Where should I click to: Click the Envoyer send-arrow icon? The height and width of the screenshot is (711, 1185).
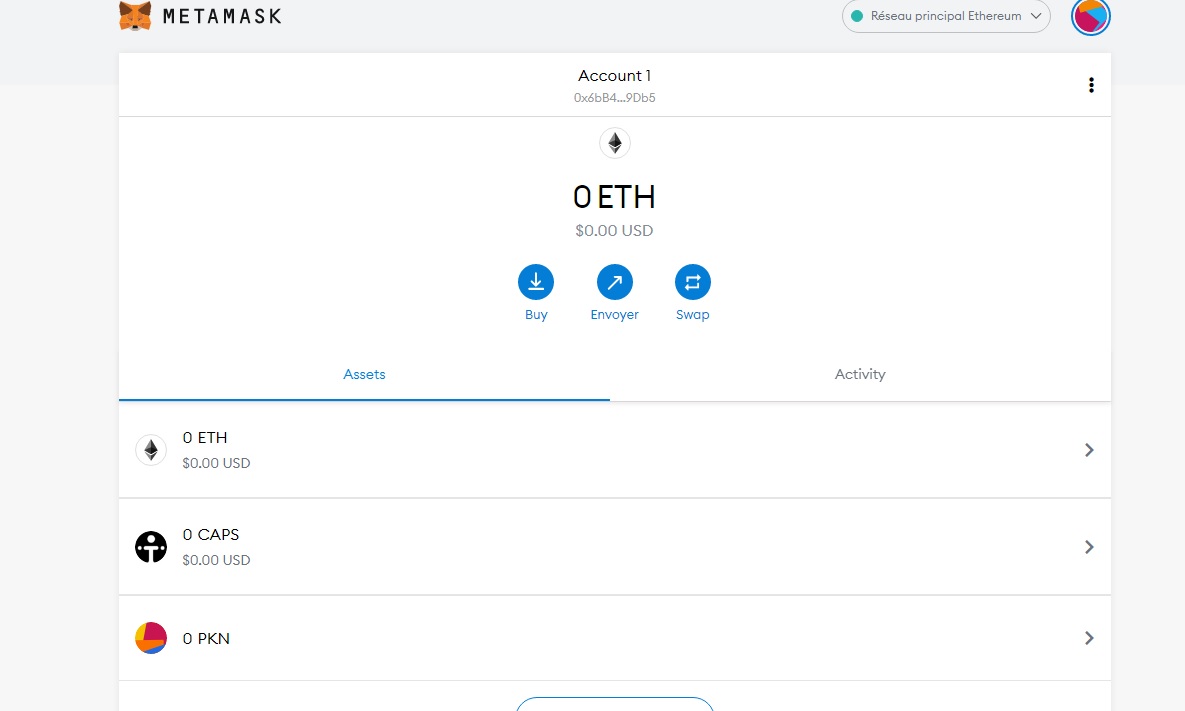[x=614, y=282]
